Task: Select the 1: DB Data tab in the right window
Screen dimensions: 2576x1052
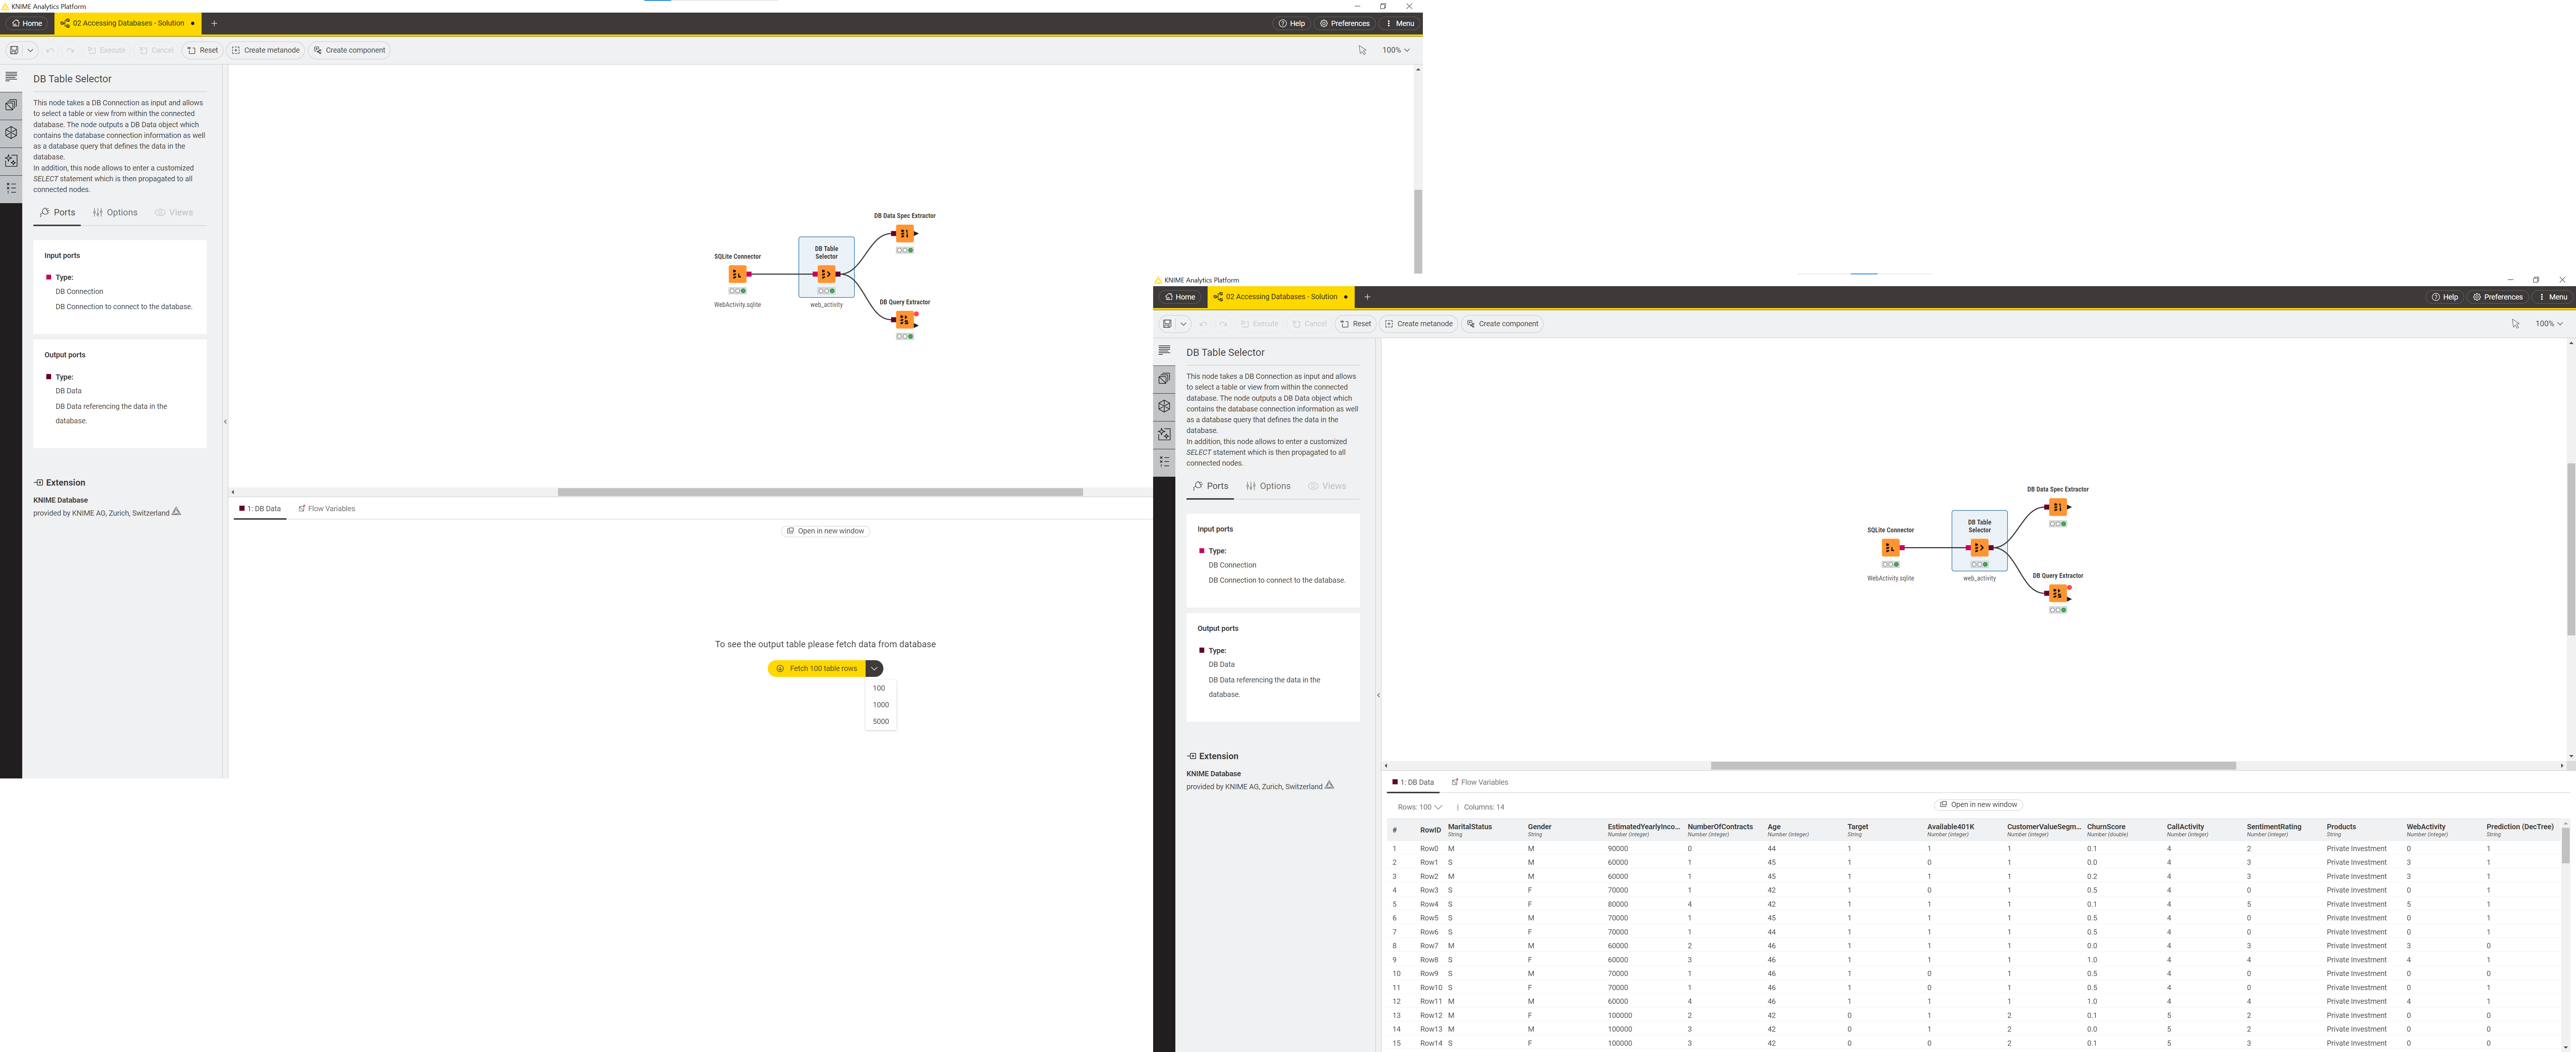Action: (x=1413, y=783)
